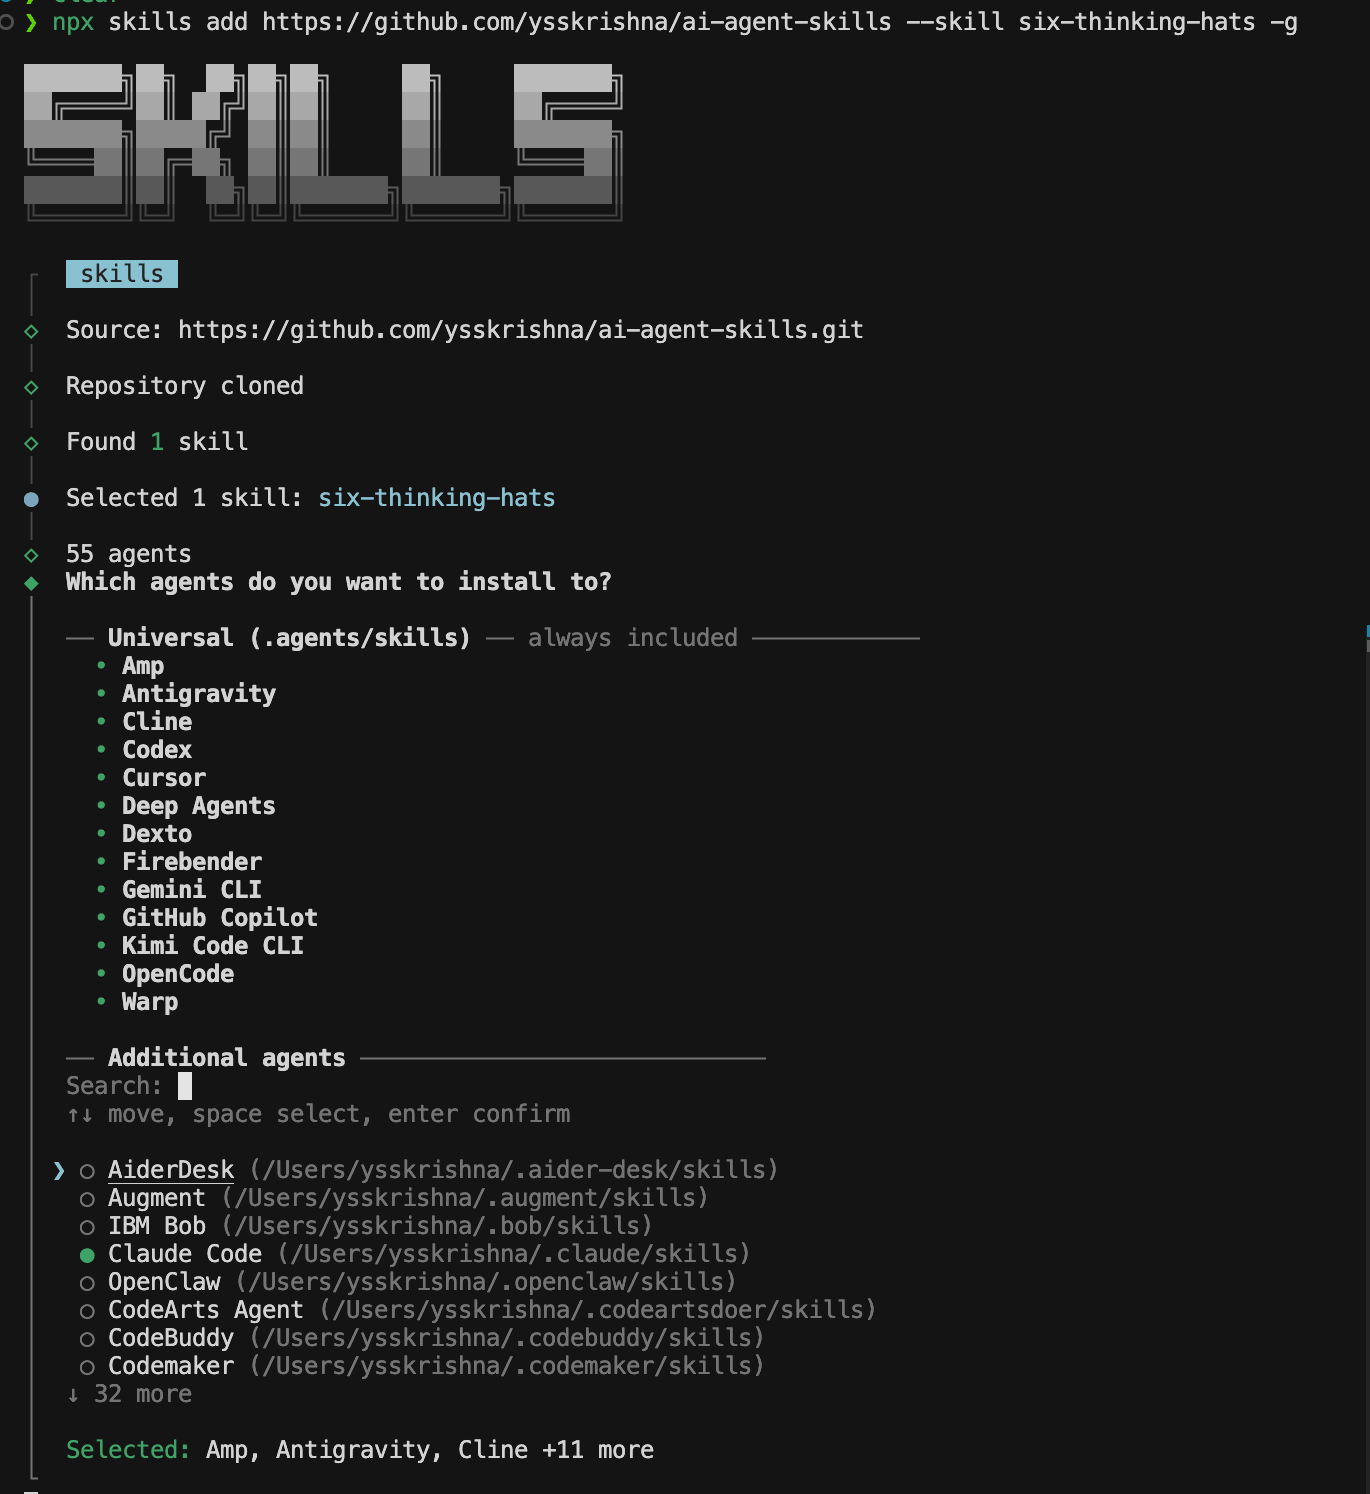This screenshot has height=1494, width=1370.
Task: Click the Firebender universal agent entry
Action: pos(192,862)
